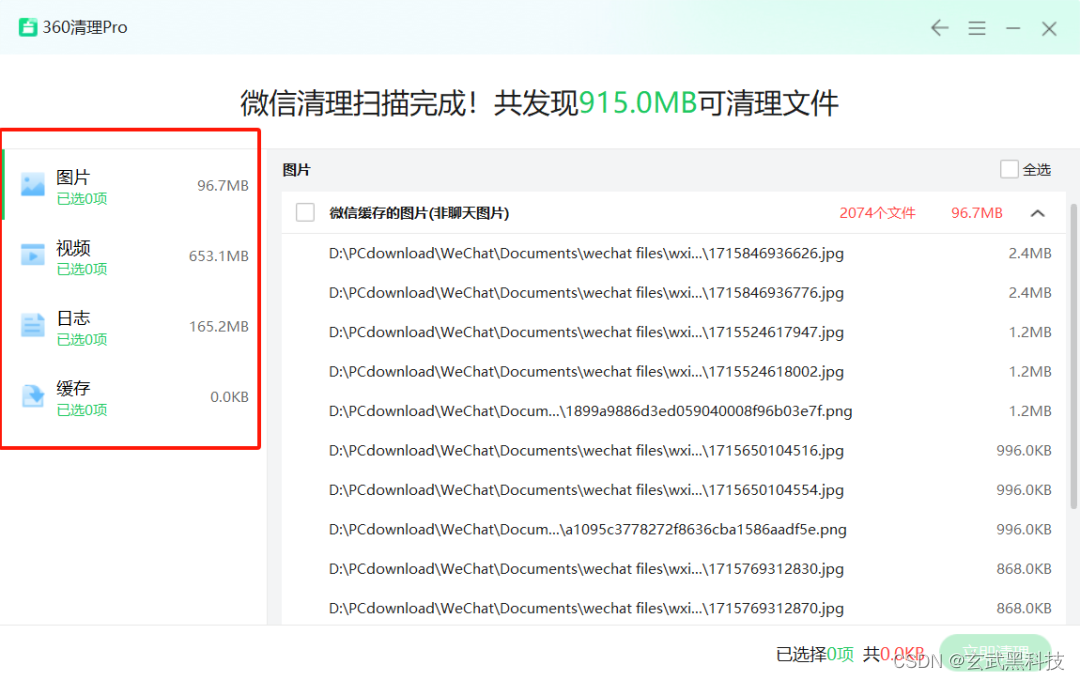Viewport: 1080px width, 680px height.
Task: Click the 图片 section heading above list
Action: pyautogui.click(x=297, y=169)
